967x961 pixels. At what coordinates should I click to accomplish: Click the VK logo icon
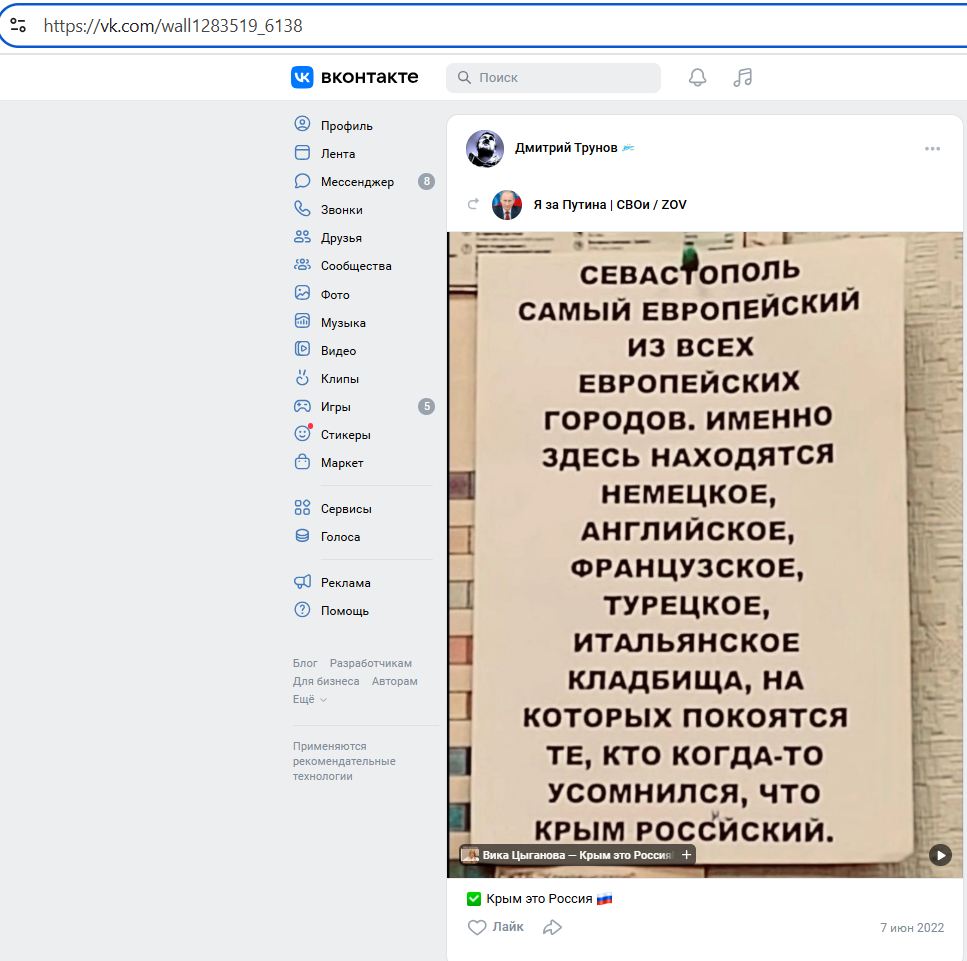point(302,77)
